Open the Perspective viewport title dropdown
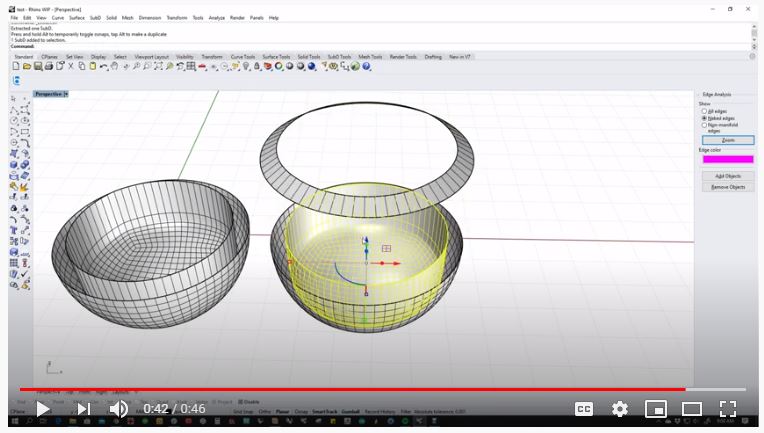 click(66, 94)
